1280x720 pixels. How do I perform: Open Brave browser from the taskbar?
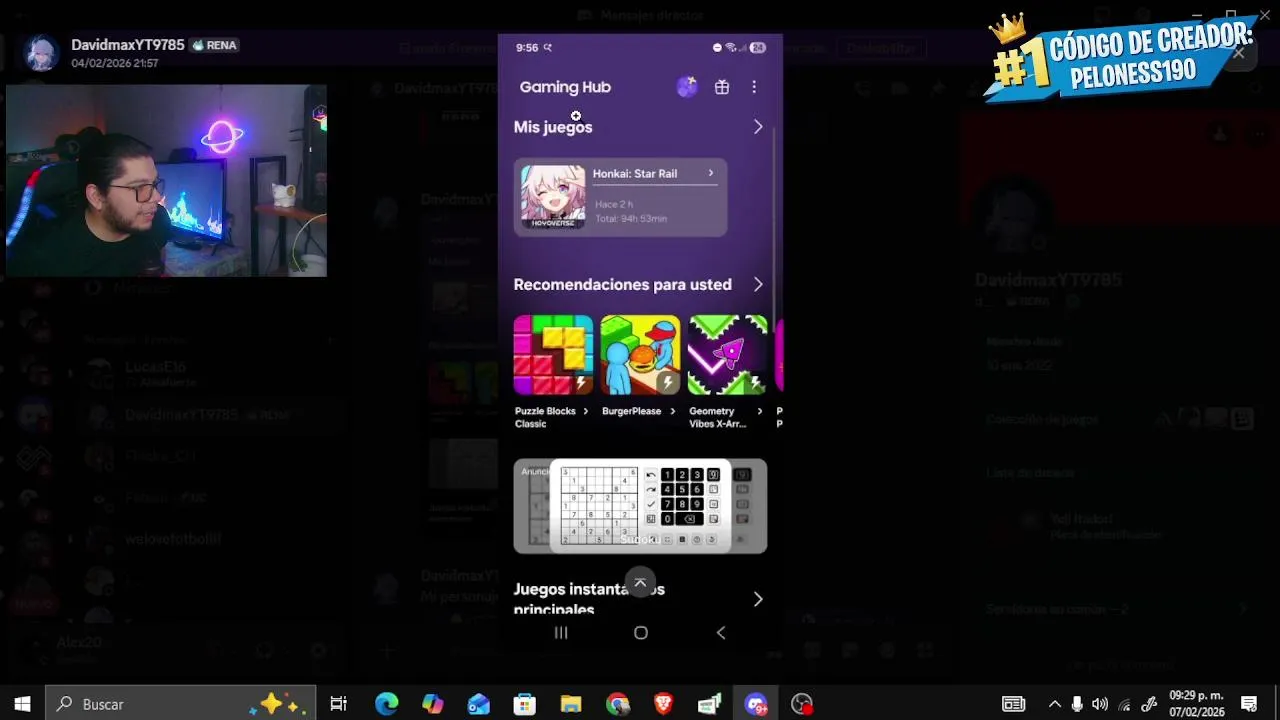[664, 704]
